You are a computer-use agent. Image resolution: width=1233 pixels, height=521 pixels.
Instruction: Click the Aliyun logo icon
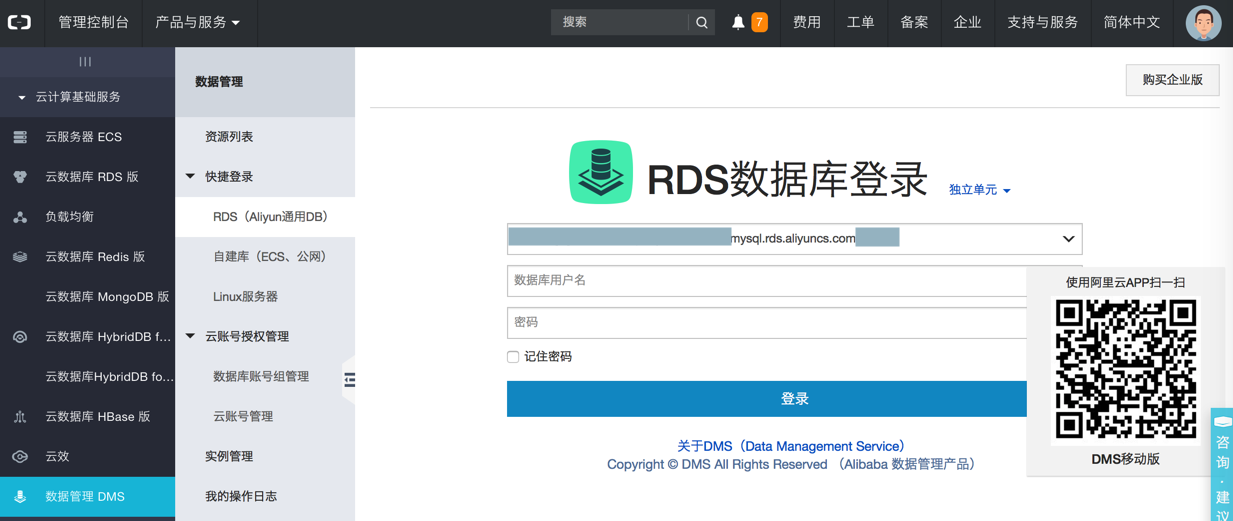tap(20, 22)
